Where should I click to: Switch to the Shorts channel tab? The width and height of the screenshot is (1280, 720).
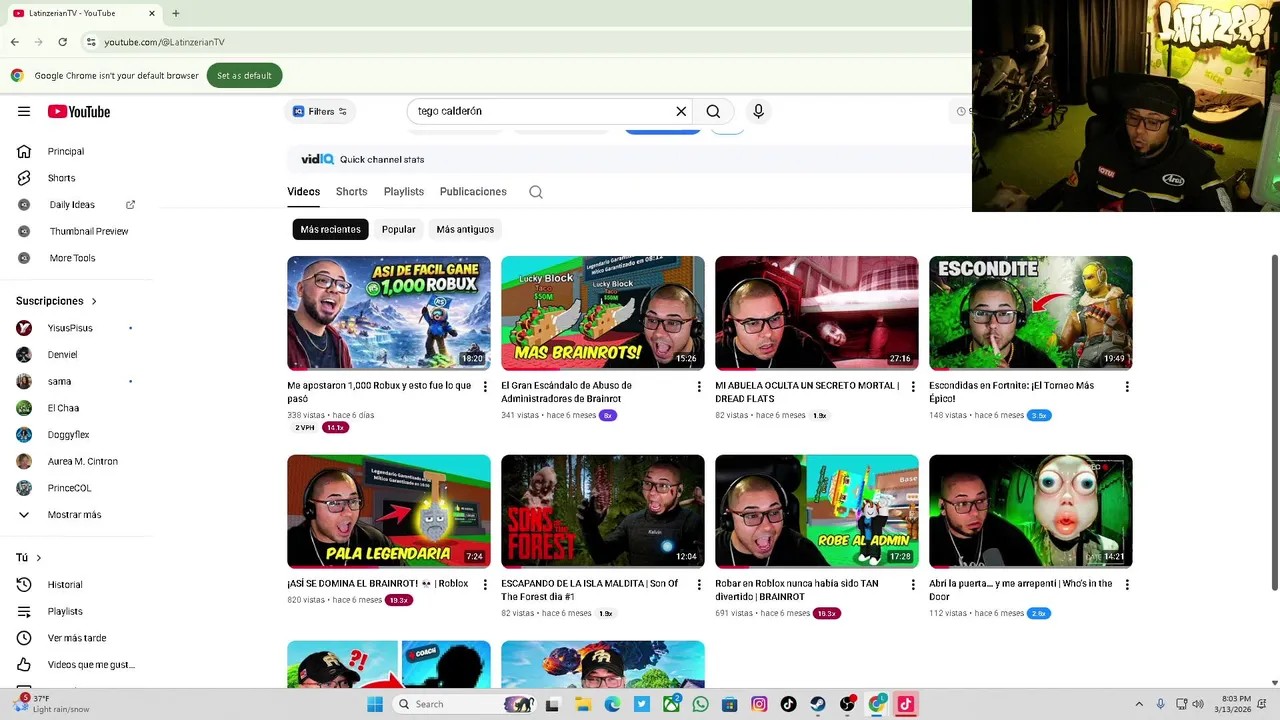click(x=351, y=192)
